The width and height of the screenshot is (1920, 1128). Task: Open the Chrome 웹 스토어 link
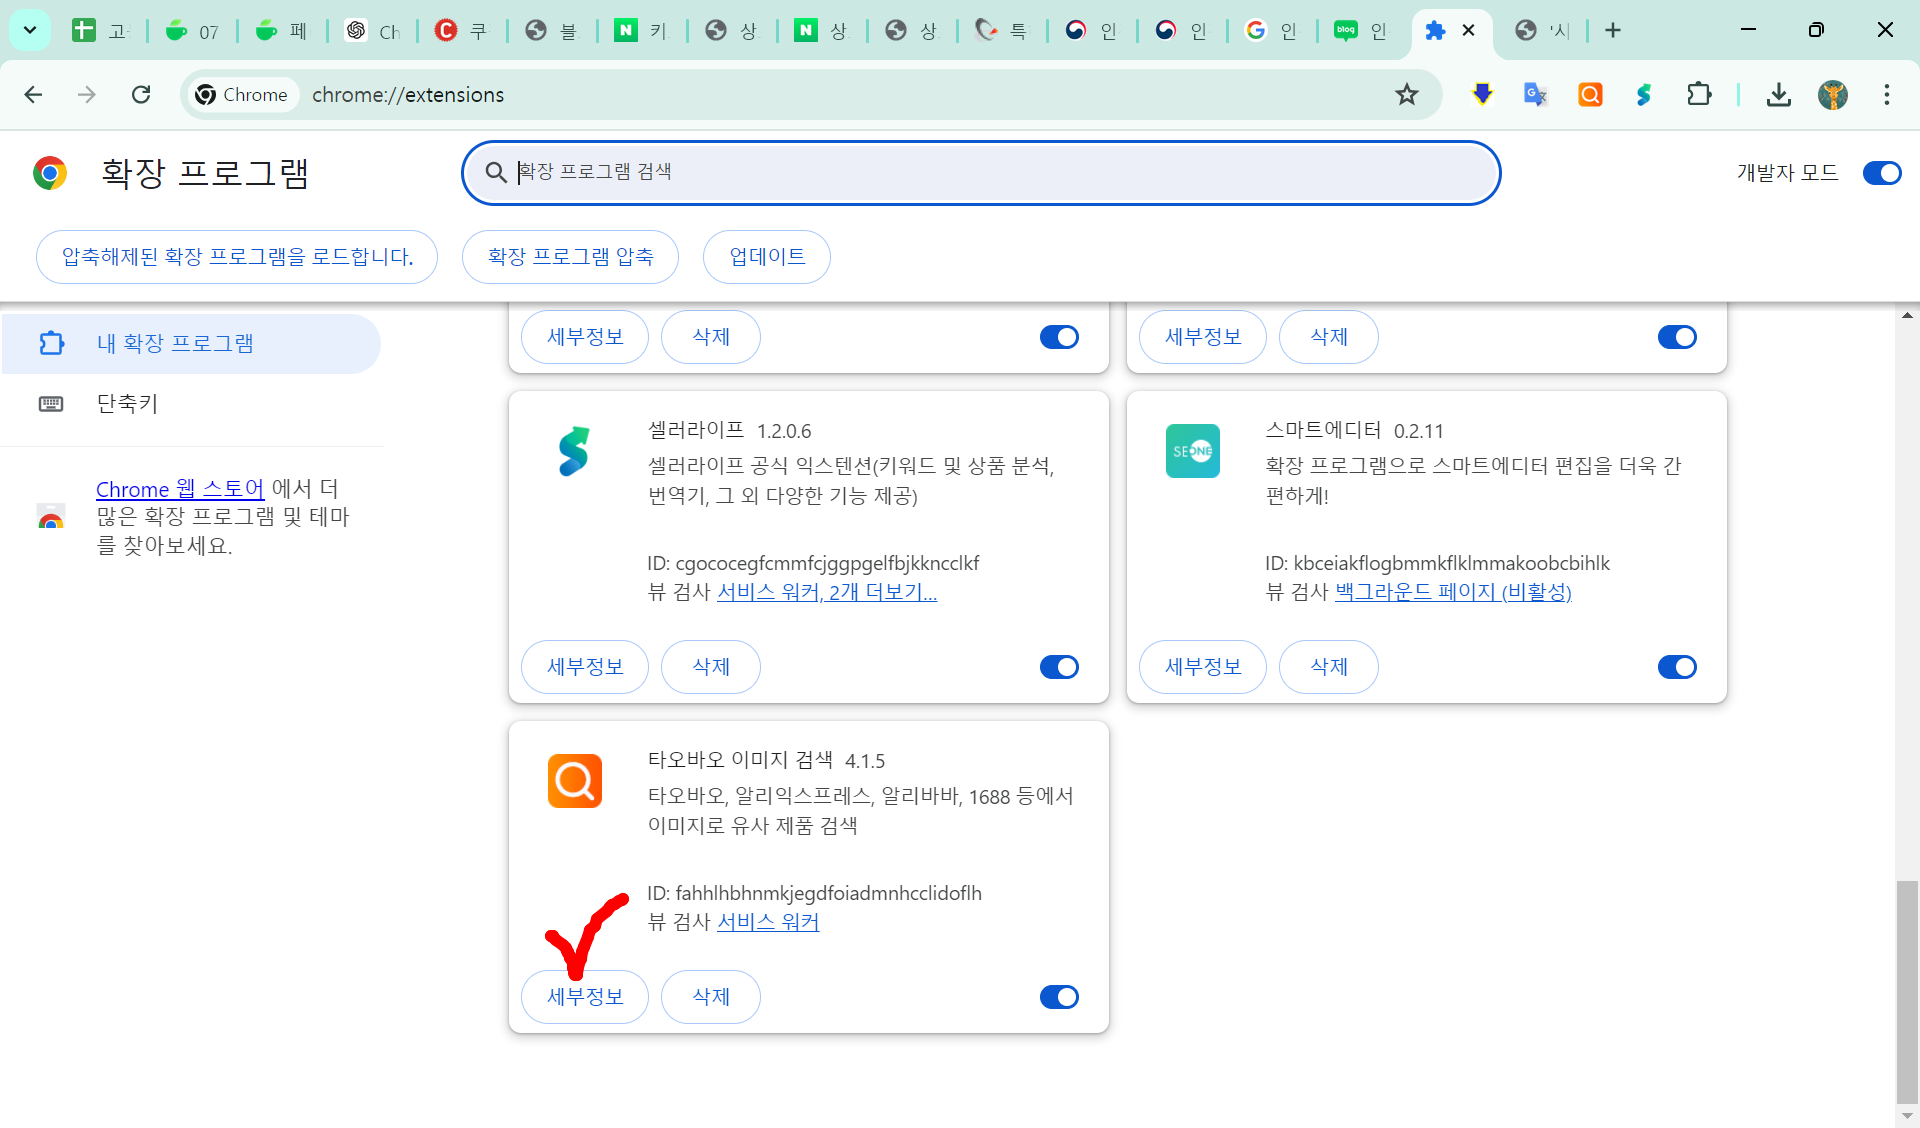180,489
